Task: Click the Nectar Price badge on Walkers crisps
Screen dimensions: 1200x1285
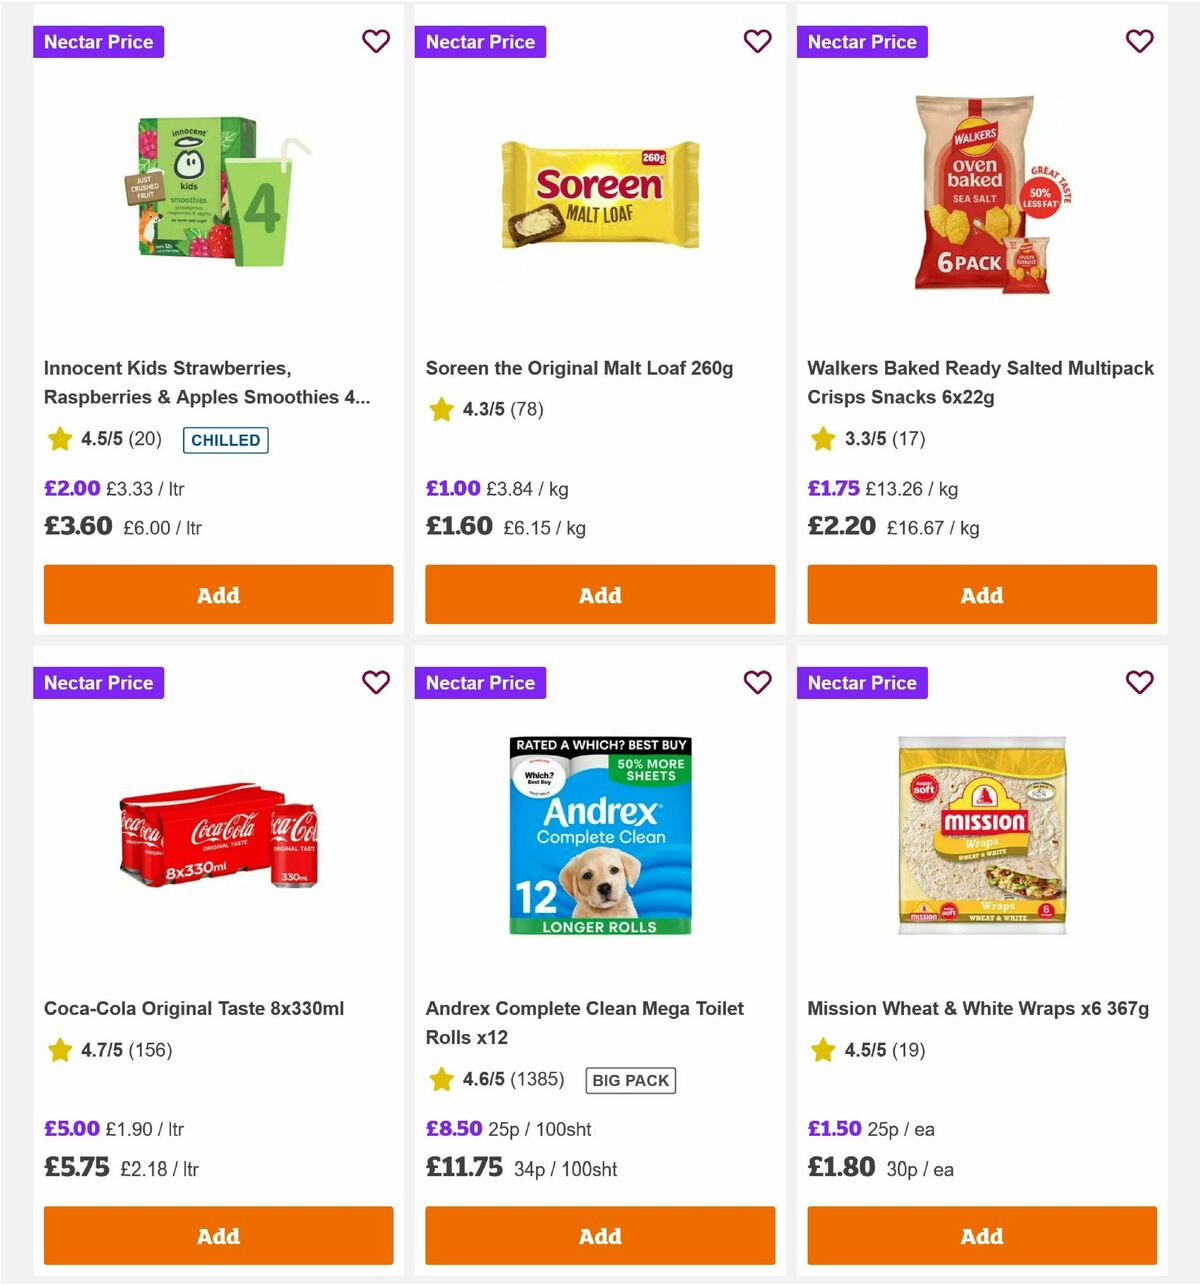Action: coord(862,41)
